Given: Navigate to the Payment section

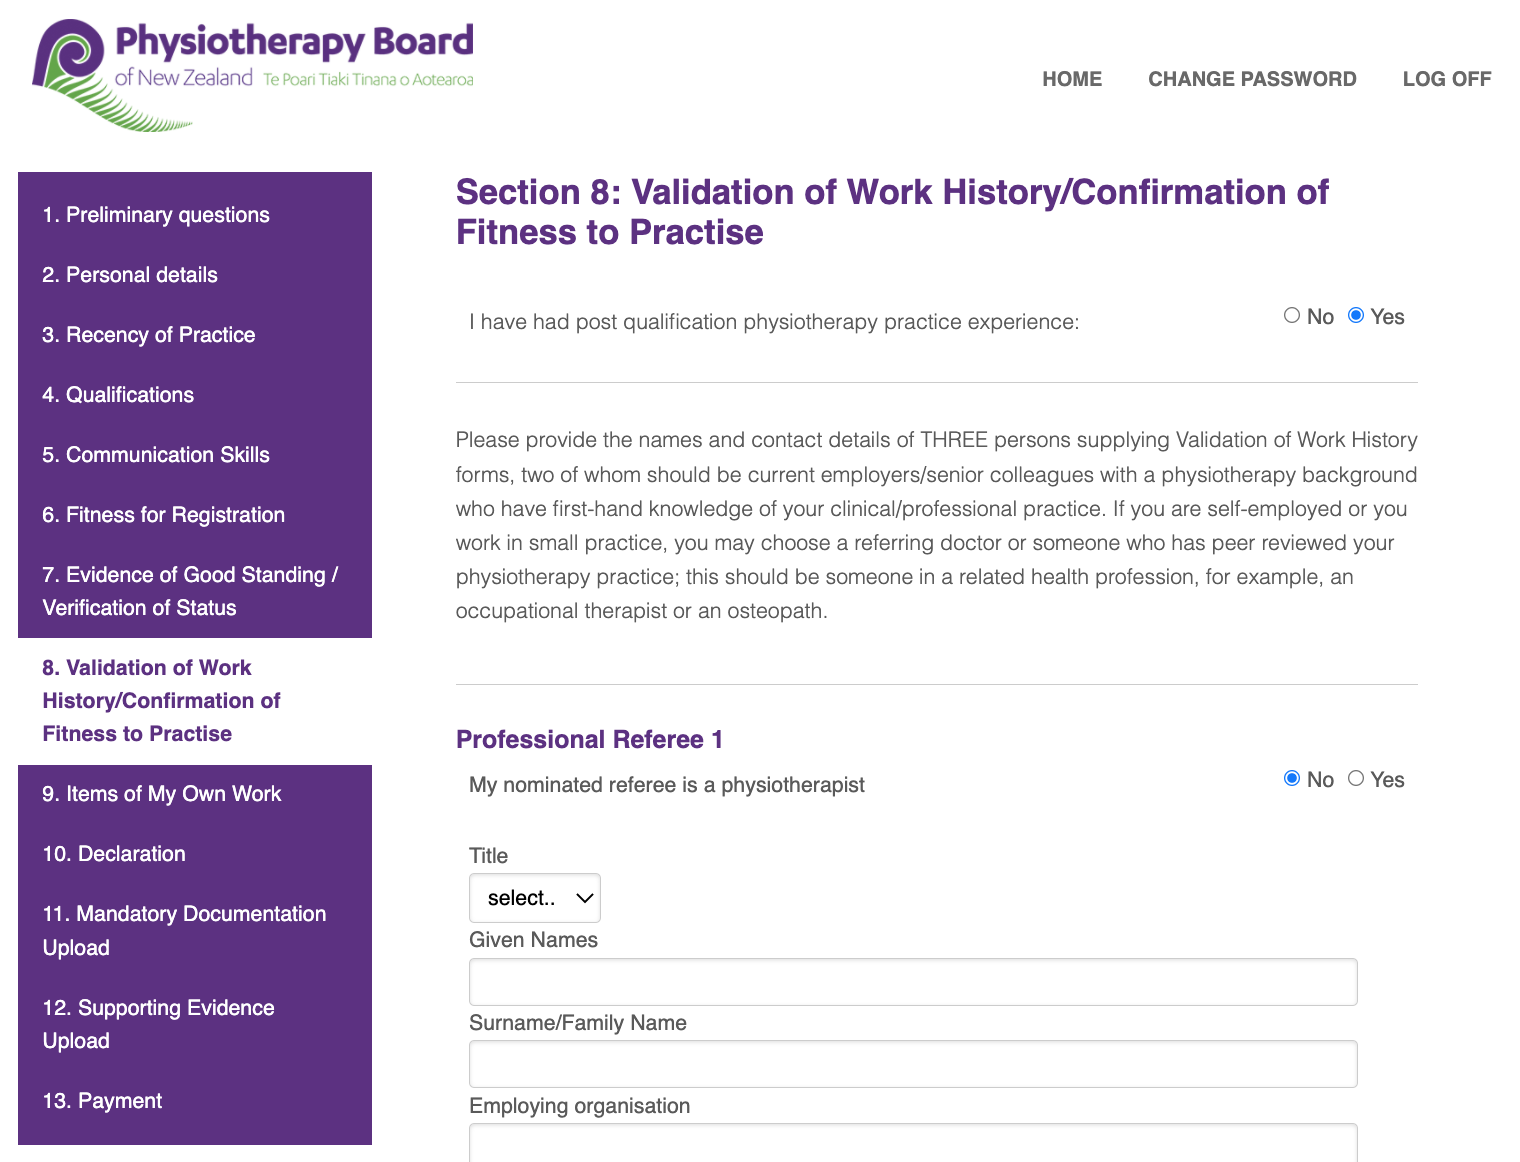Looking at the screenshot, I should pos(102,1101).
